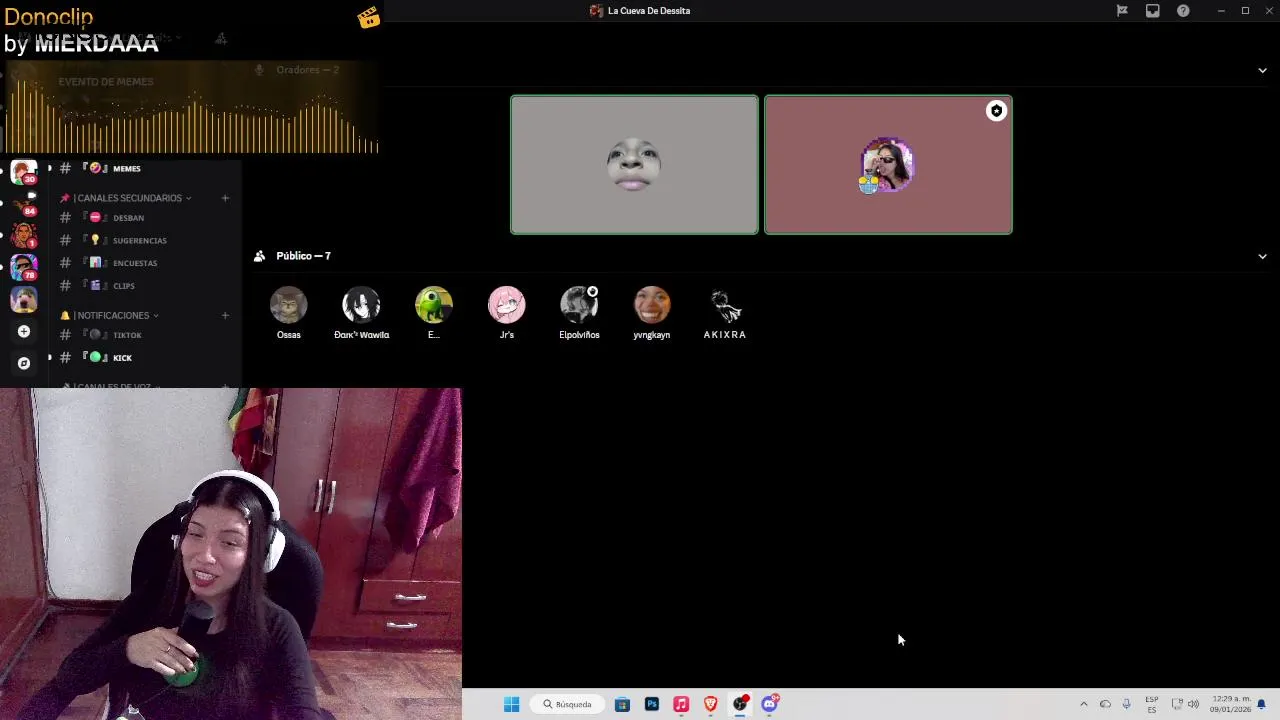The width and height of the screenshot is (1280, 720).
Task: Open AKIXRA audience avatar
Action: click(x=725, y=305)
